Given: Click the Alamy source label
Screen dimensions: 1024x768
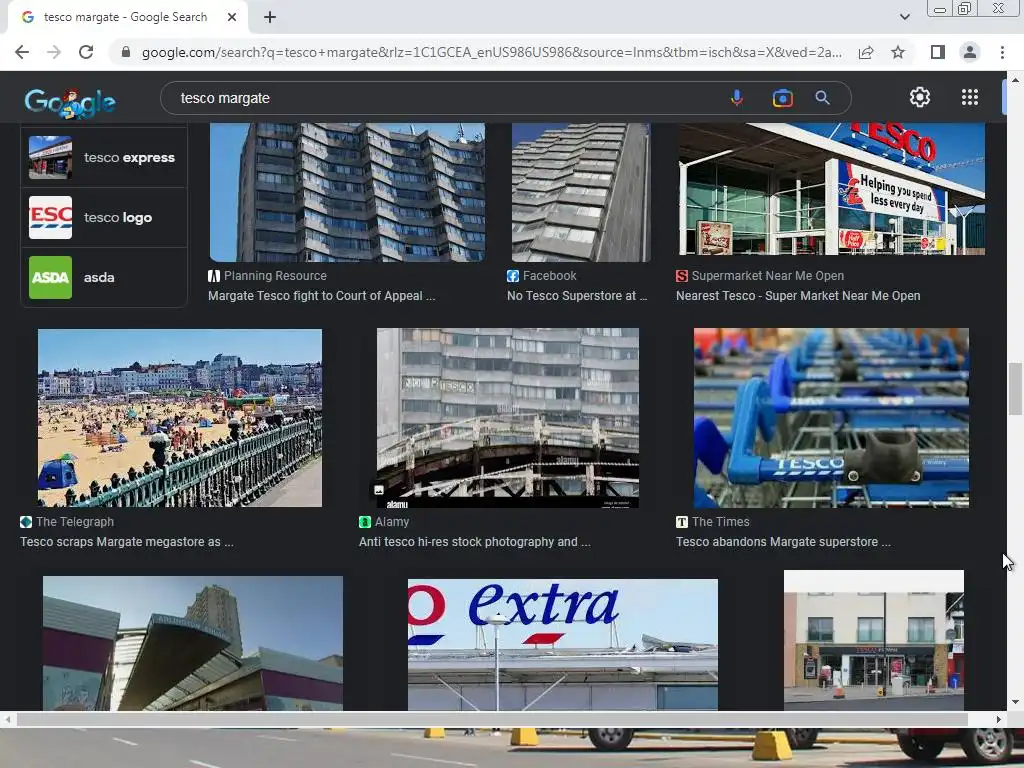Looking at the screenshot, I should click(x=392, y=522).
